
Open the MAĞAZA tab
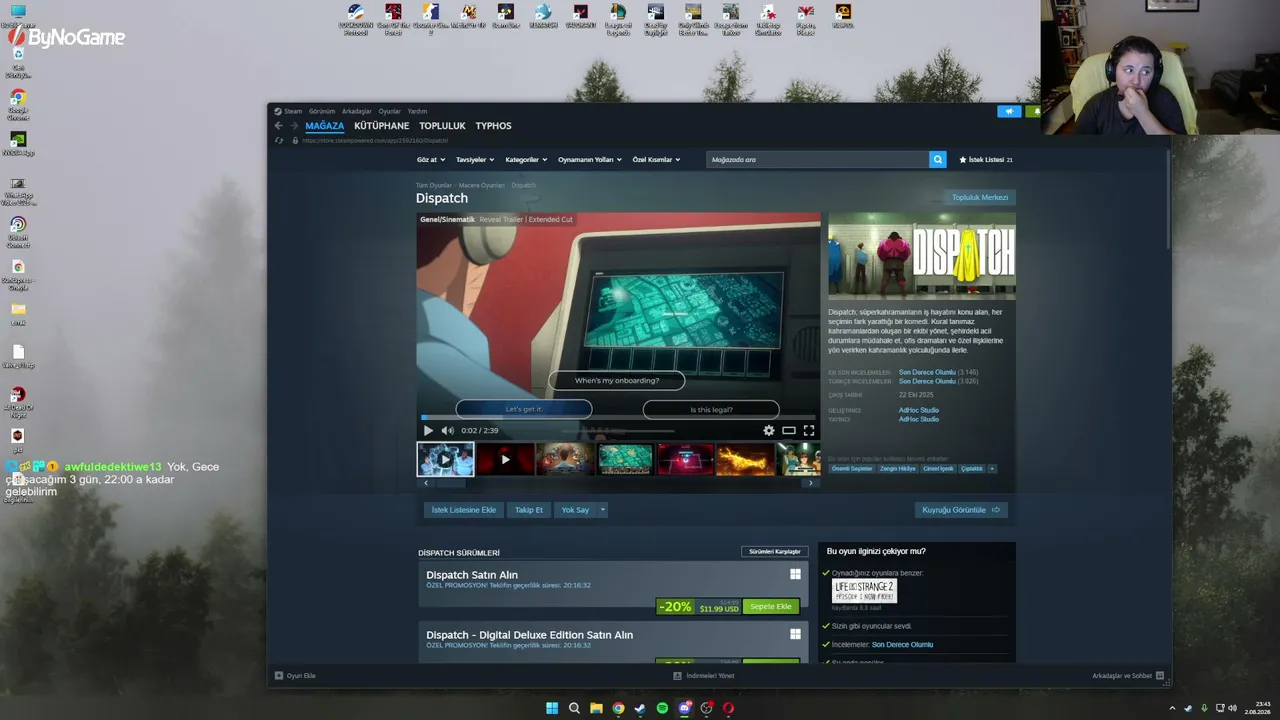(324, 126)
